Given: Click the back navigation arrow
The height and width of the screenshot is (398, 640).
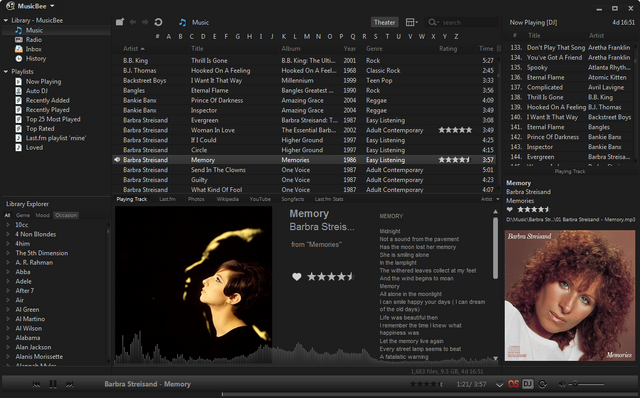Looking at the screenshot, I should (x=133, y=22).
